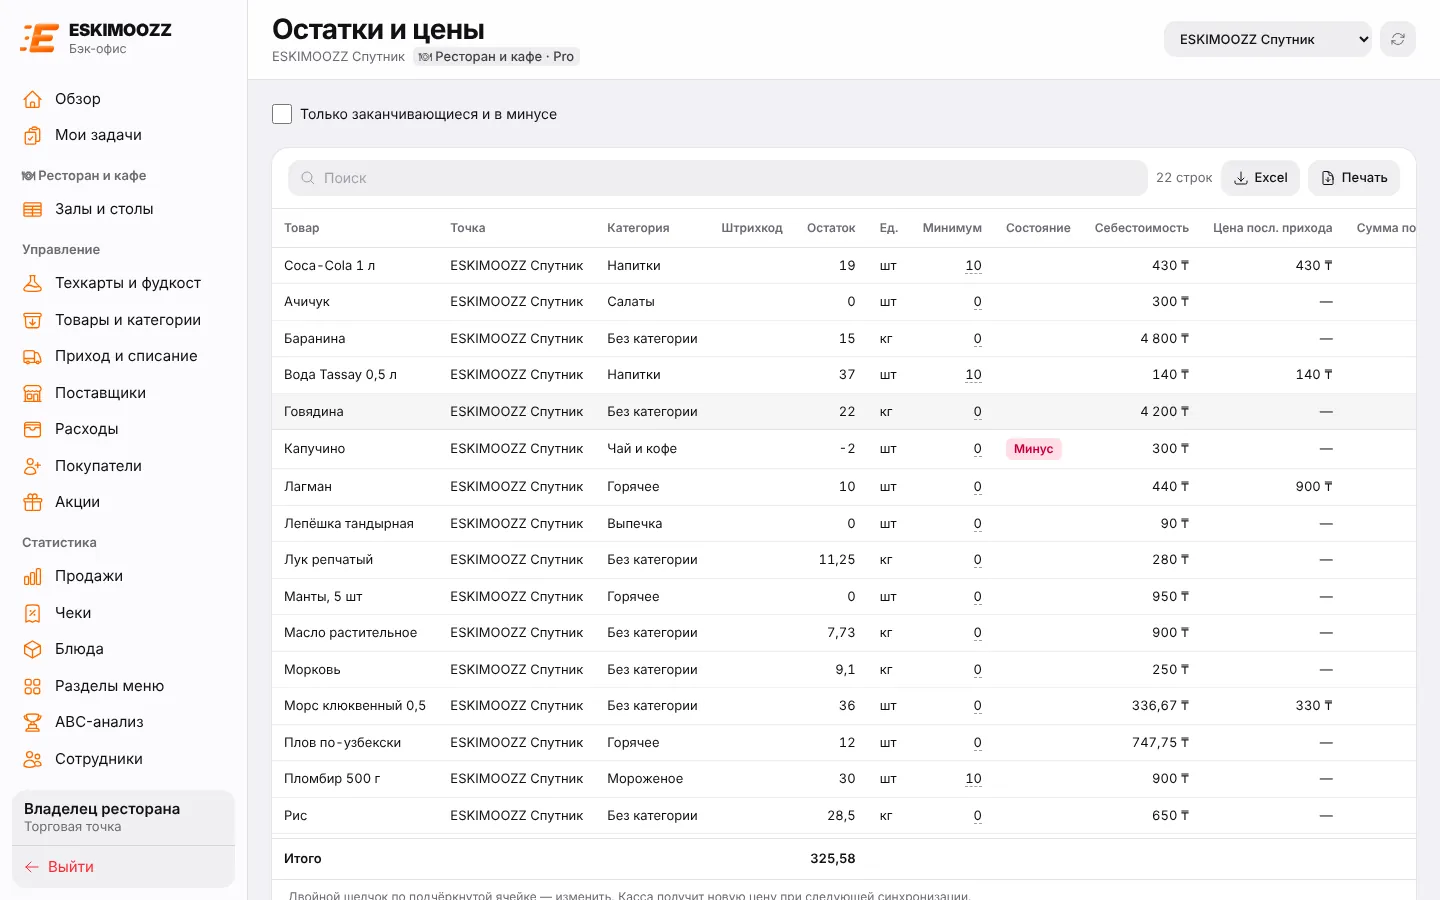The height and width of the screenshot is (900, 1440).
Task: Click the Залы и столы table icon
Action: point(33,209)
